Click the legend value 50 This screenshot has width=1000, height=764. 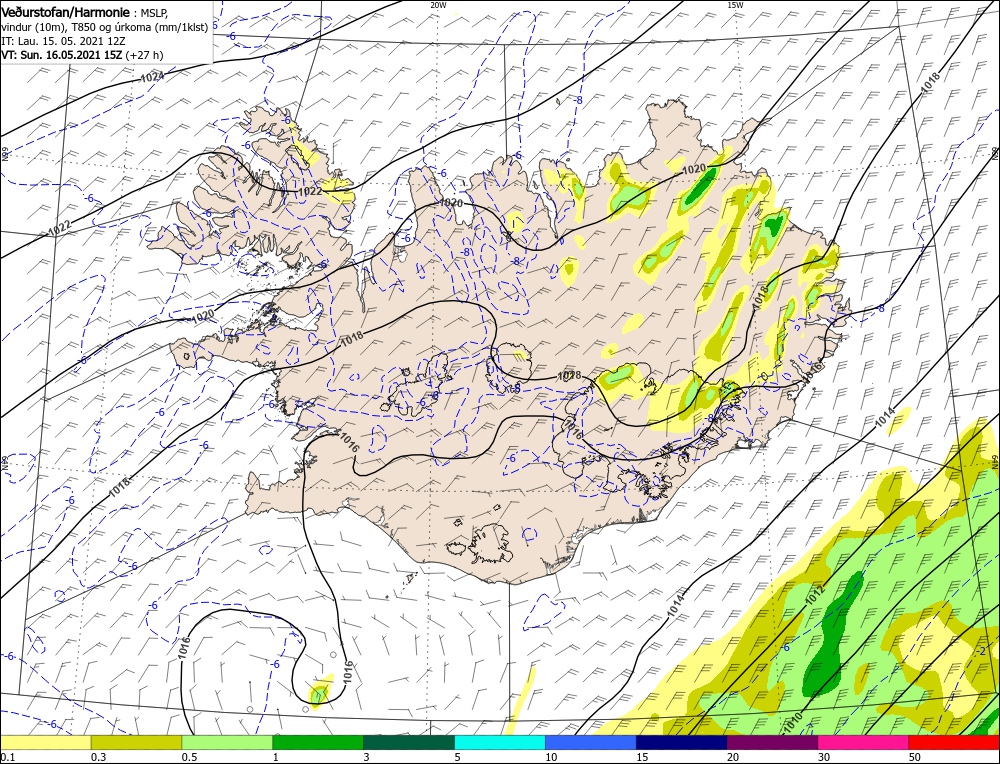point(915,757)
